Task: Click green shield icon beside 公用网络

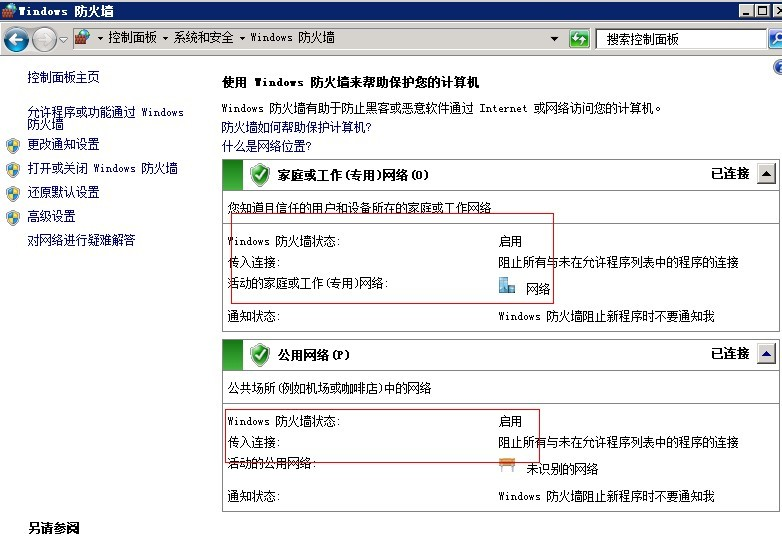Action: (260, 355)
